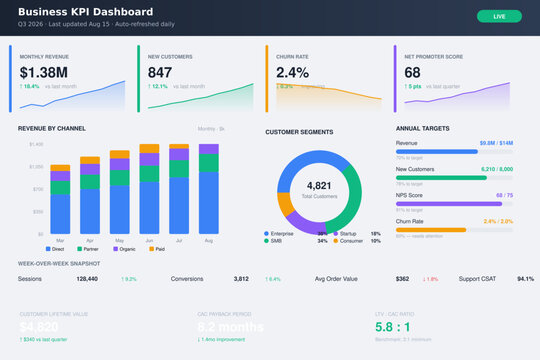Click the 6,210 / 8,000 customers target
540x360 pixels.
[497, 169]
